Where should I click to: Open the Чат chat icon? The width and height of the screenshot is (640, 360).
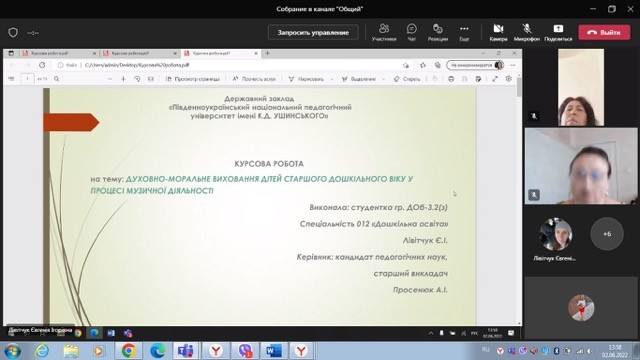411,32
